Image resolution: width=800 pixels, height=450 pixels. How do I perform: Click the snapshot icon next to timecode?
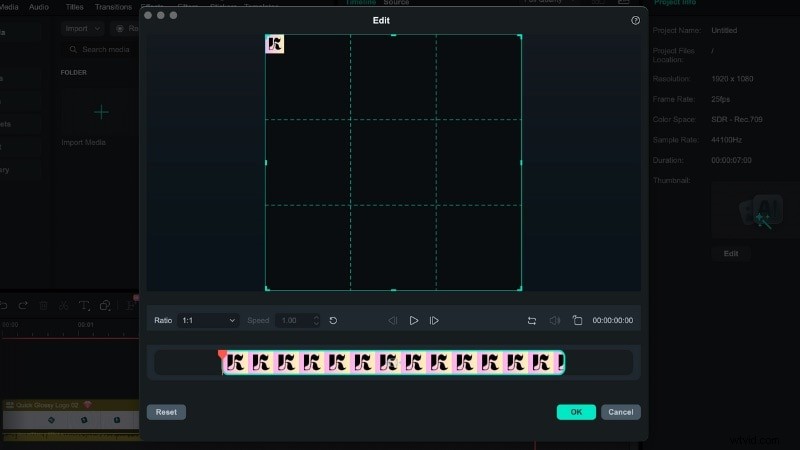(x=577, y=320)
